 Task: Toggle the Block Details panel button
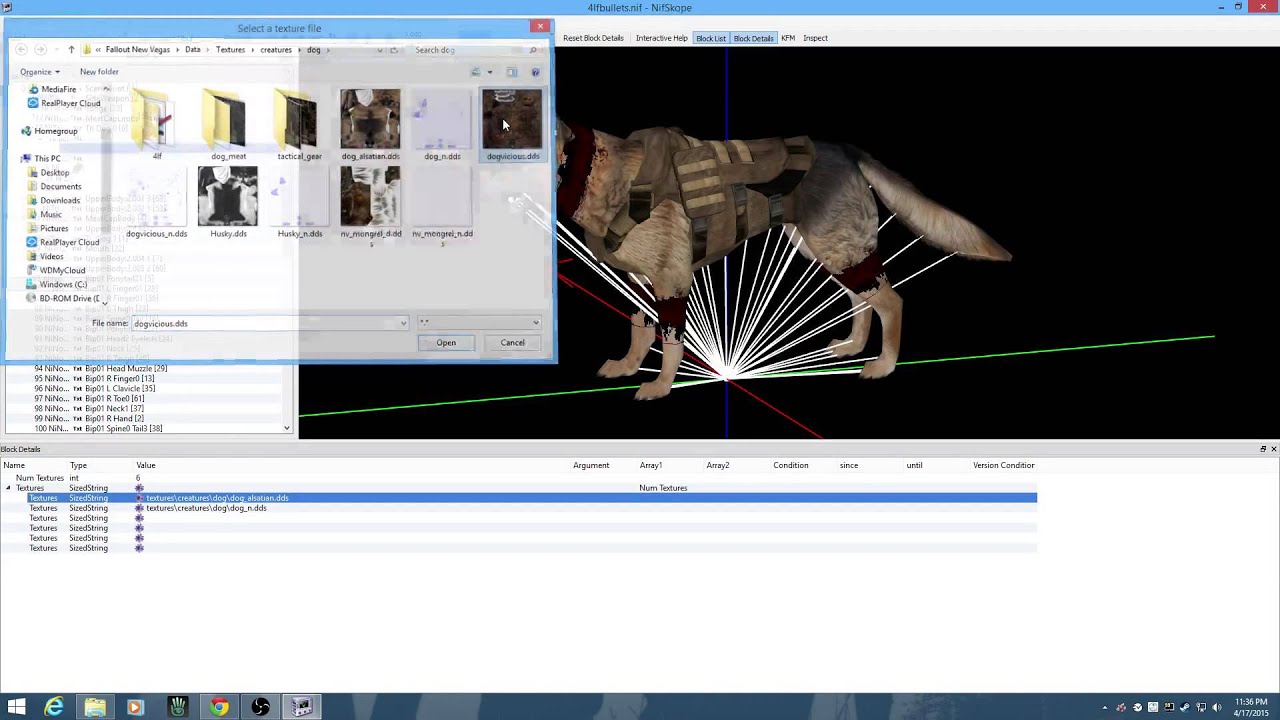pos(753,38)
